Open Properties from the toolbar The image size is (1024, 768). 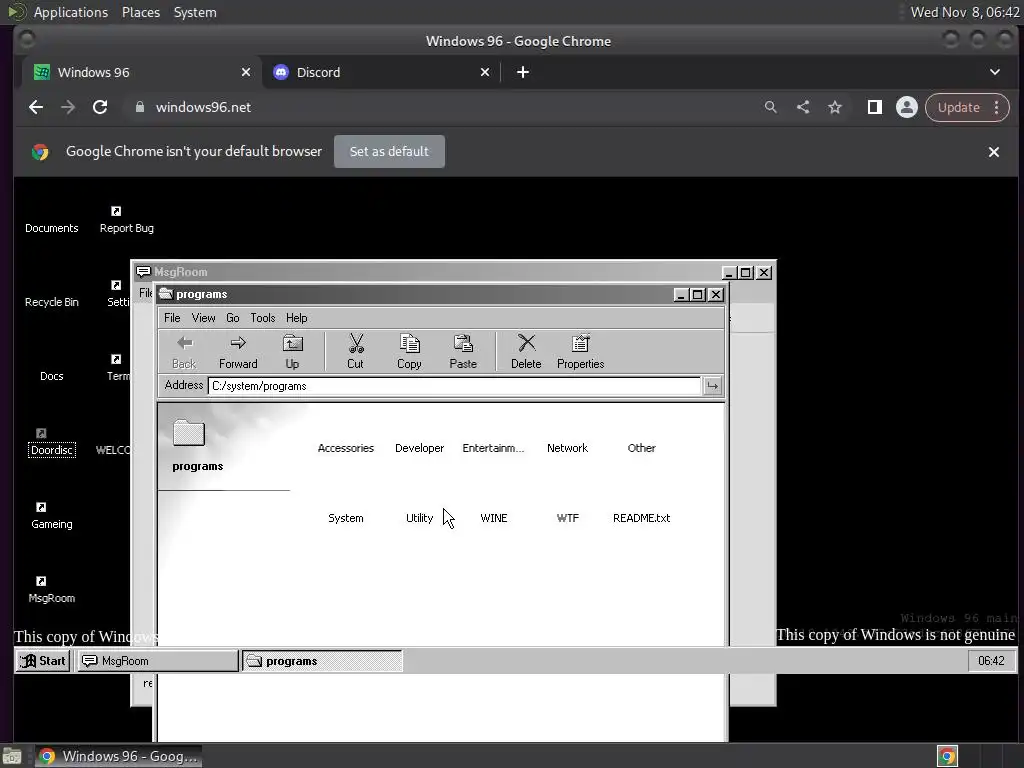pos(581,351)
